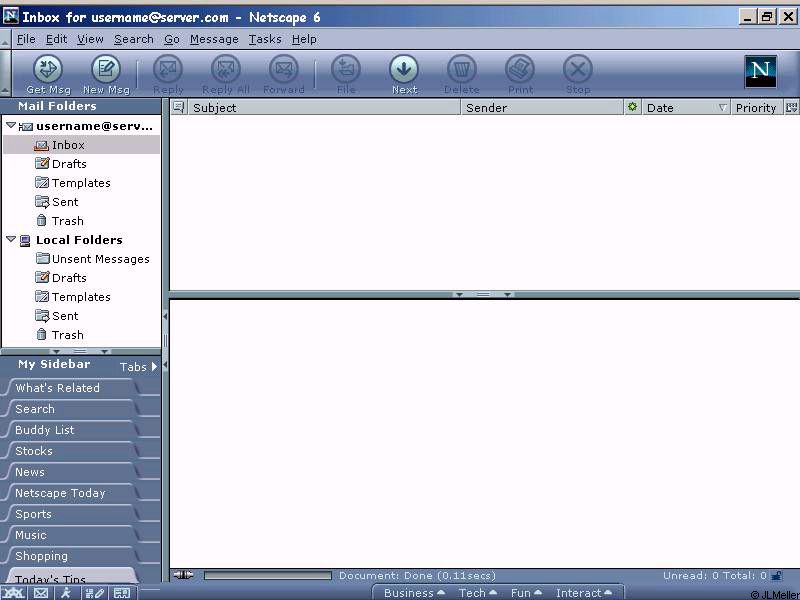800x600 pixels.
Task: Sort messages by Sender column
Action: [543, 107]
